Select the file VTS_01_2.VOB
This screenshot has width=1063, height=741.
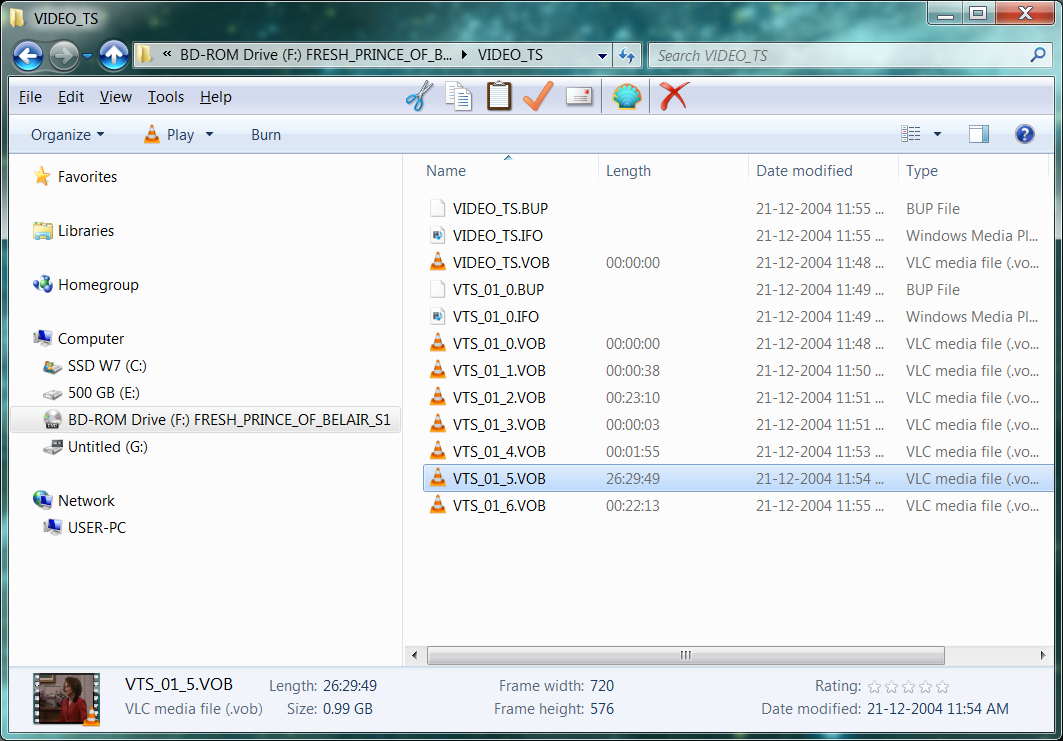[x=499, y=398]
